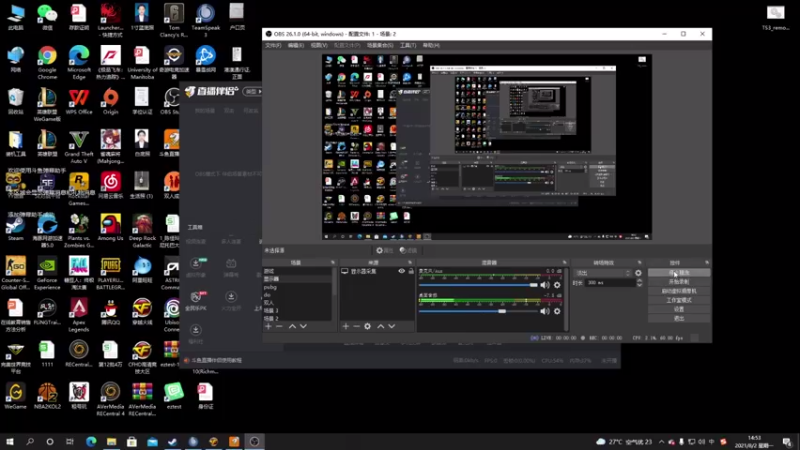The width and height of the screenshot is (800, 450).
Task: Increase transition duration with up arrow
Action: [x=639, y=281]
